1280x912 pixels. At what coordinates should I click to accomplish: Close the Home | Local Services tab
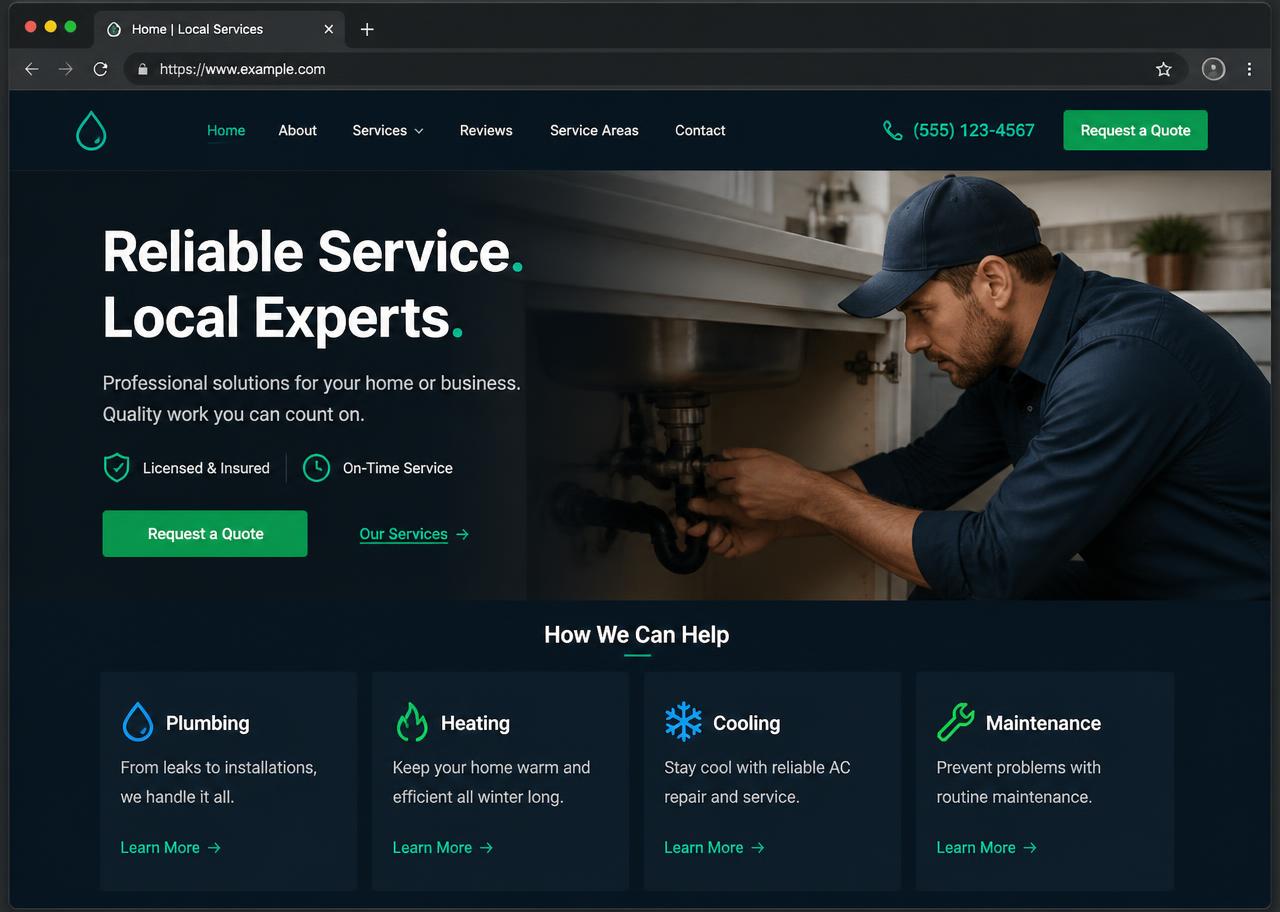pos(329,29)
